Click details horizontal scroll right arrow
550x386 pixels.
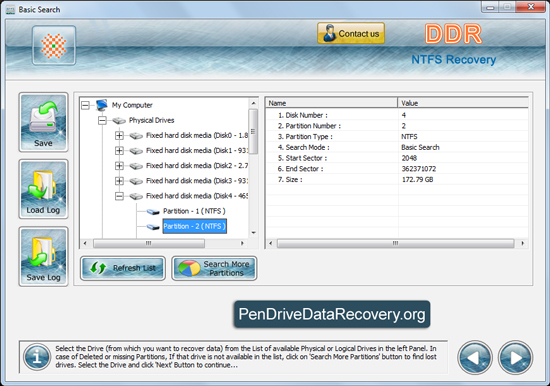click(523, 243)
